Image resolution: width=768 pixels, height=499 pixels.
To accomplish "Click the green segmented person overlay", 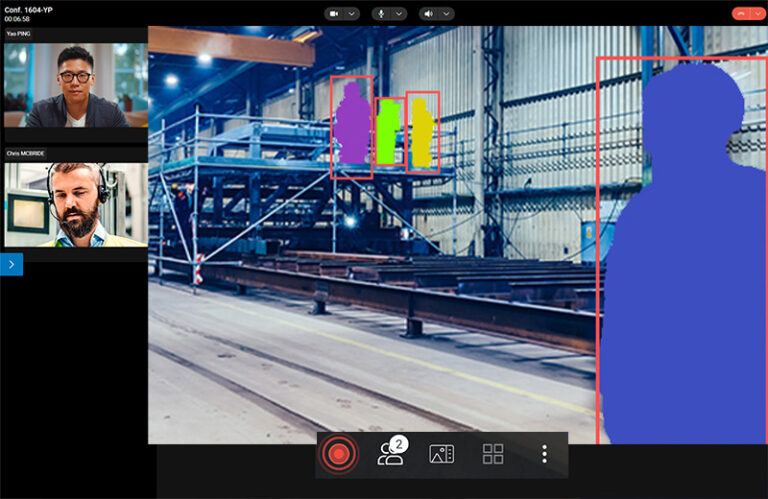I will (x=388, y=132).
